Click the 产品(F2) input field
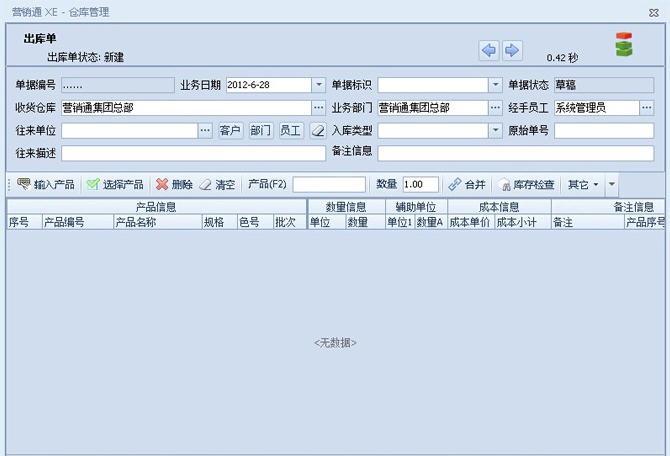The width and height of the screenshot is (670, 456). click(x=329, y=185)
